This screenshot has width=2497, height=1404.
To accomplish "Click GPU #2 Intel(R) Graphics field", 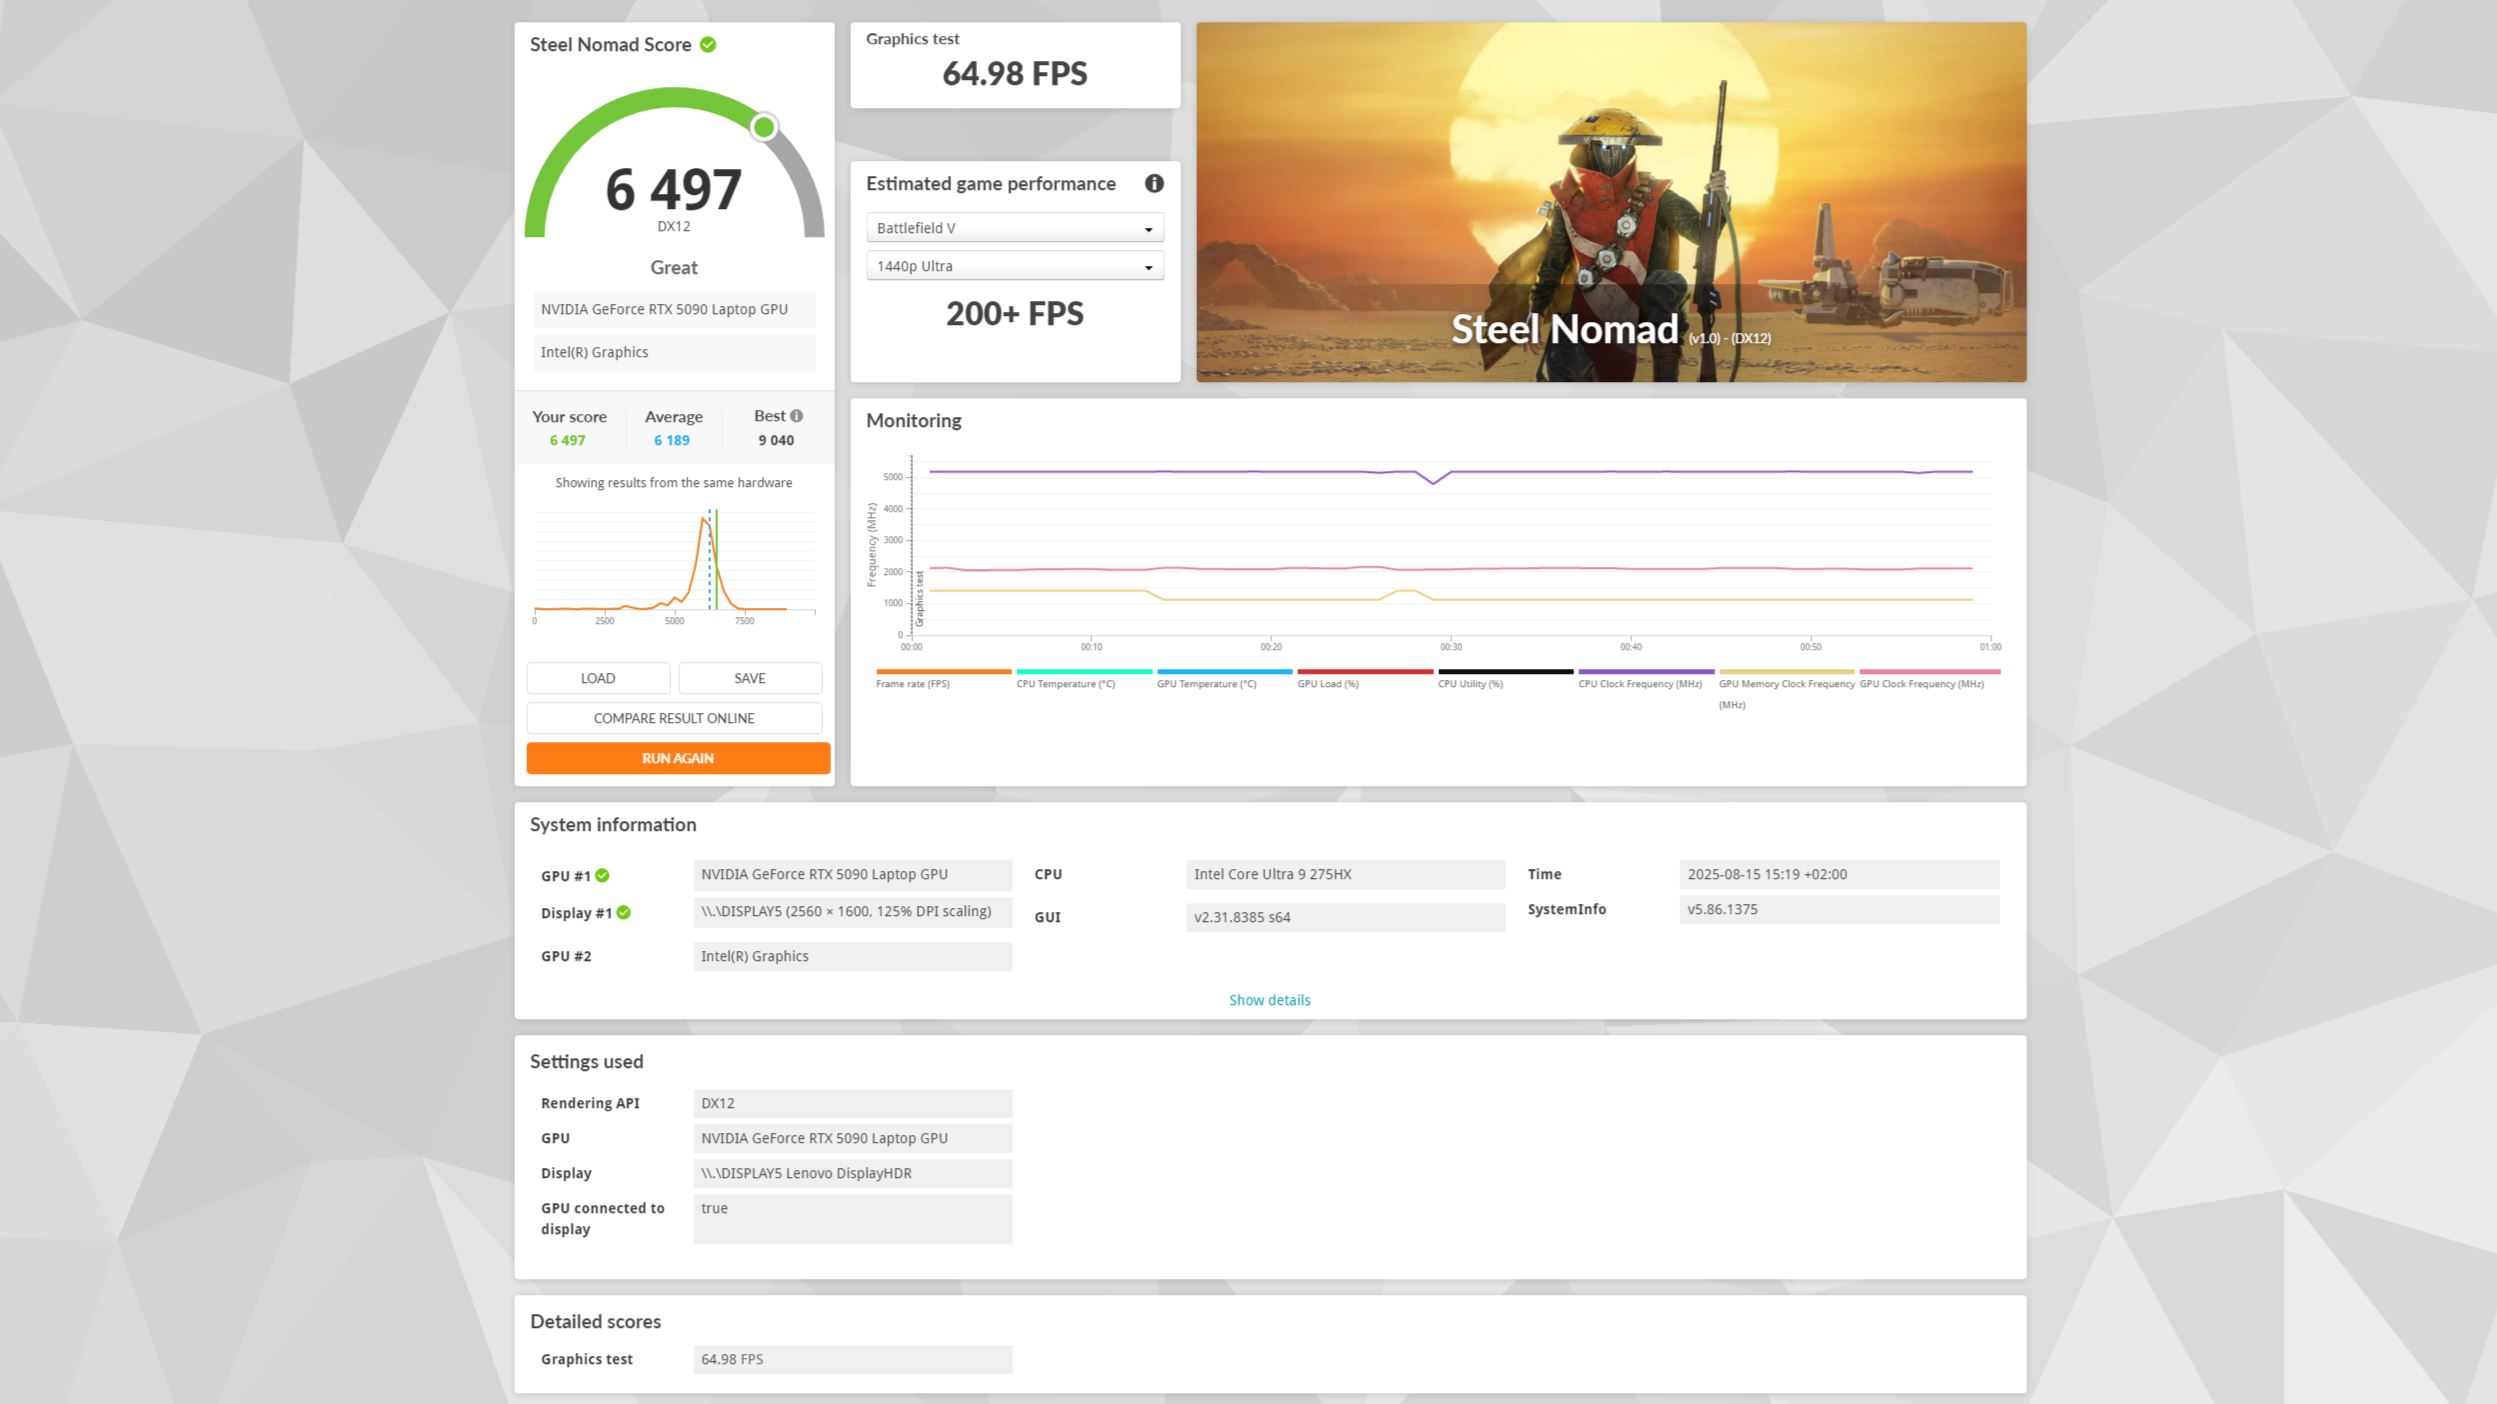I will (852, 956).
